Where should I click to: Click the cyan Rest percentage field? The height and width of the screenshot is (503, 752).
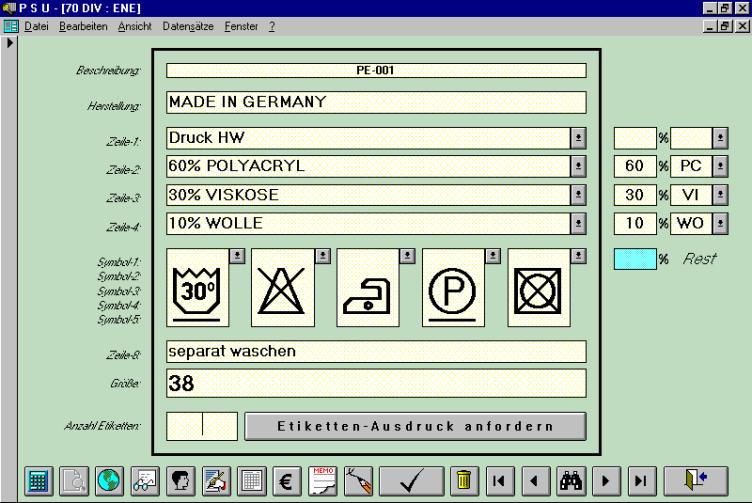[633, 259]
